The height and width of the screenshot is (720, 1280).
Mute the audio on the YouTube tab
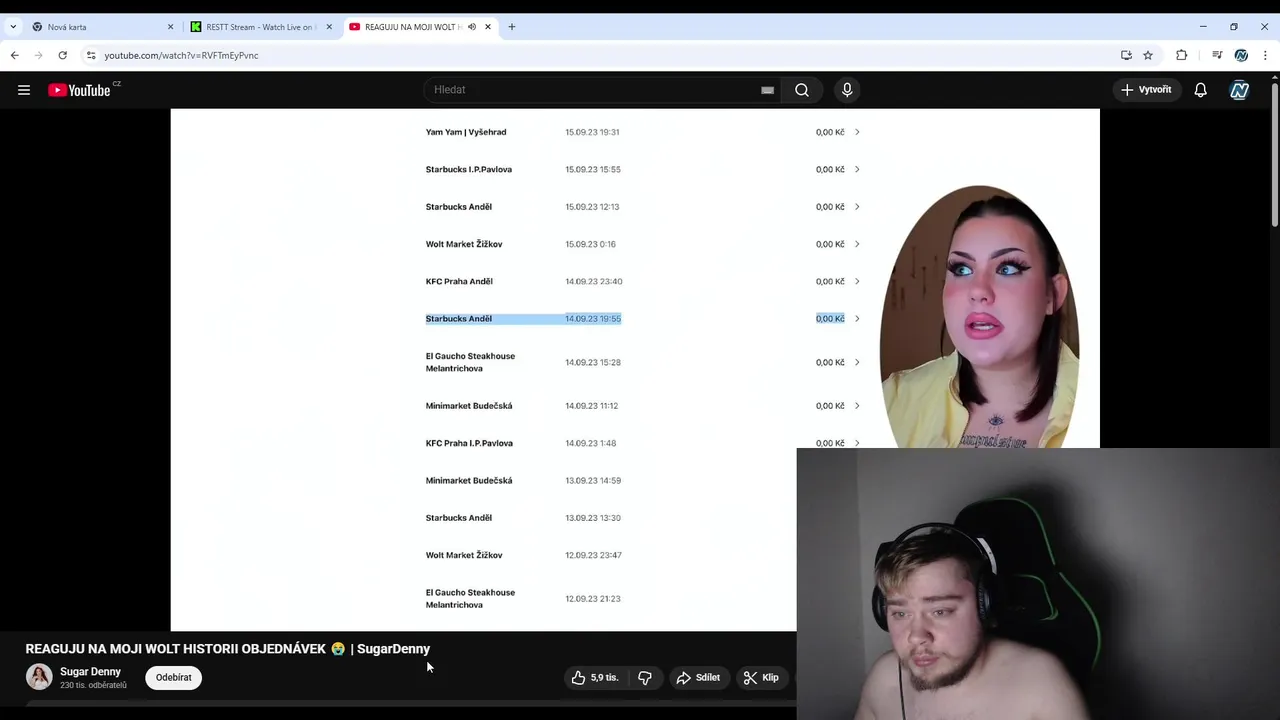click(x=472, y=27)
